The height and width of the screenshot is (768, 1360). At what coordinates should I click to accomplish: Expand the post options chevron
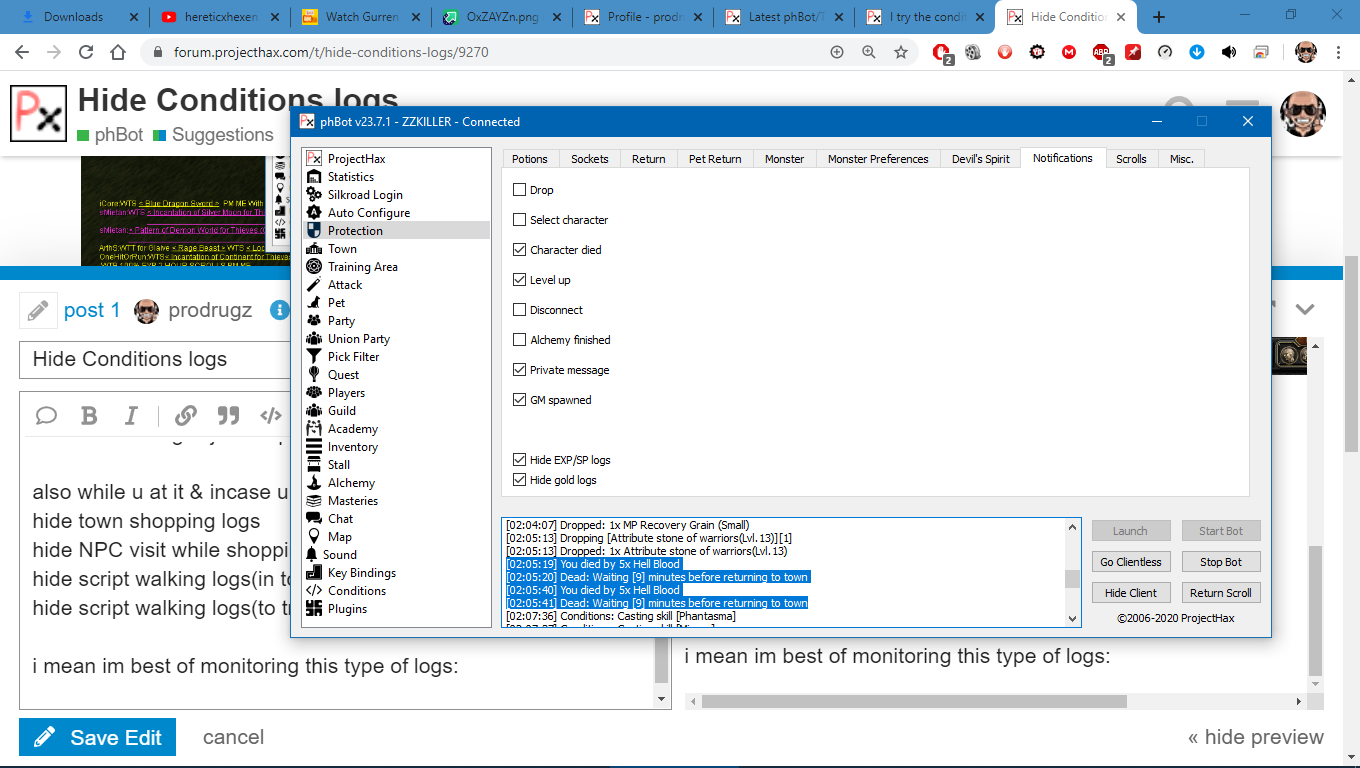[1304, 310]
